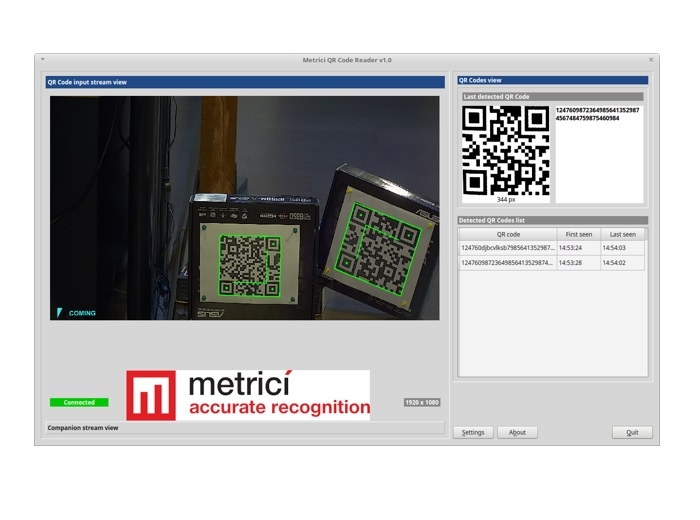Click the right tilted green-boxed QR code
700x520 pixels.
(x=380, y=248)
